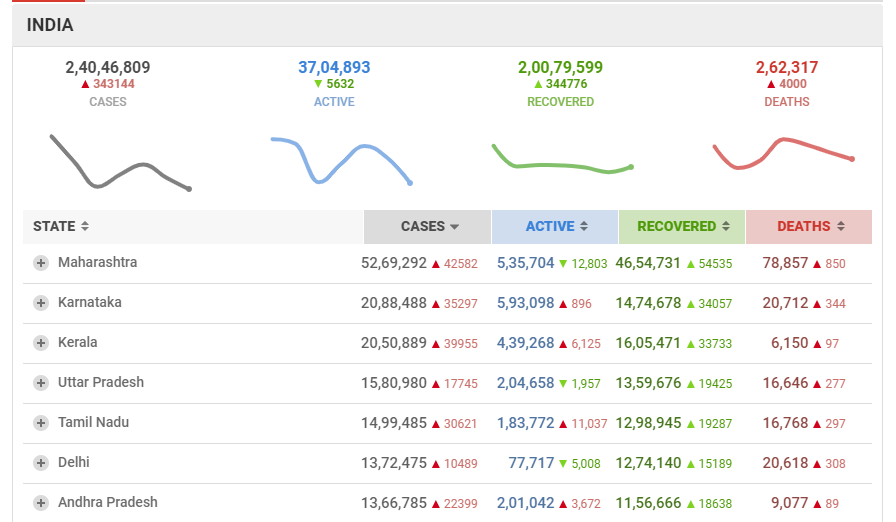Click the blue active trend sparkline
The image size is (896, 522).
(341, 160)
